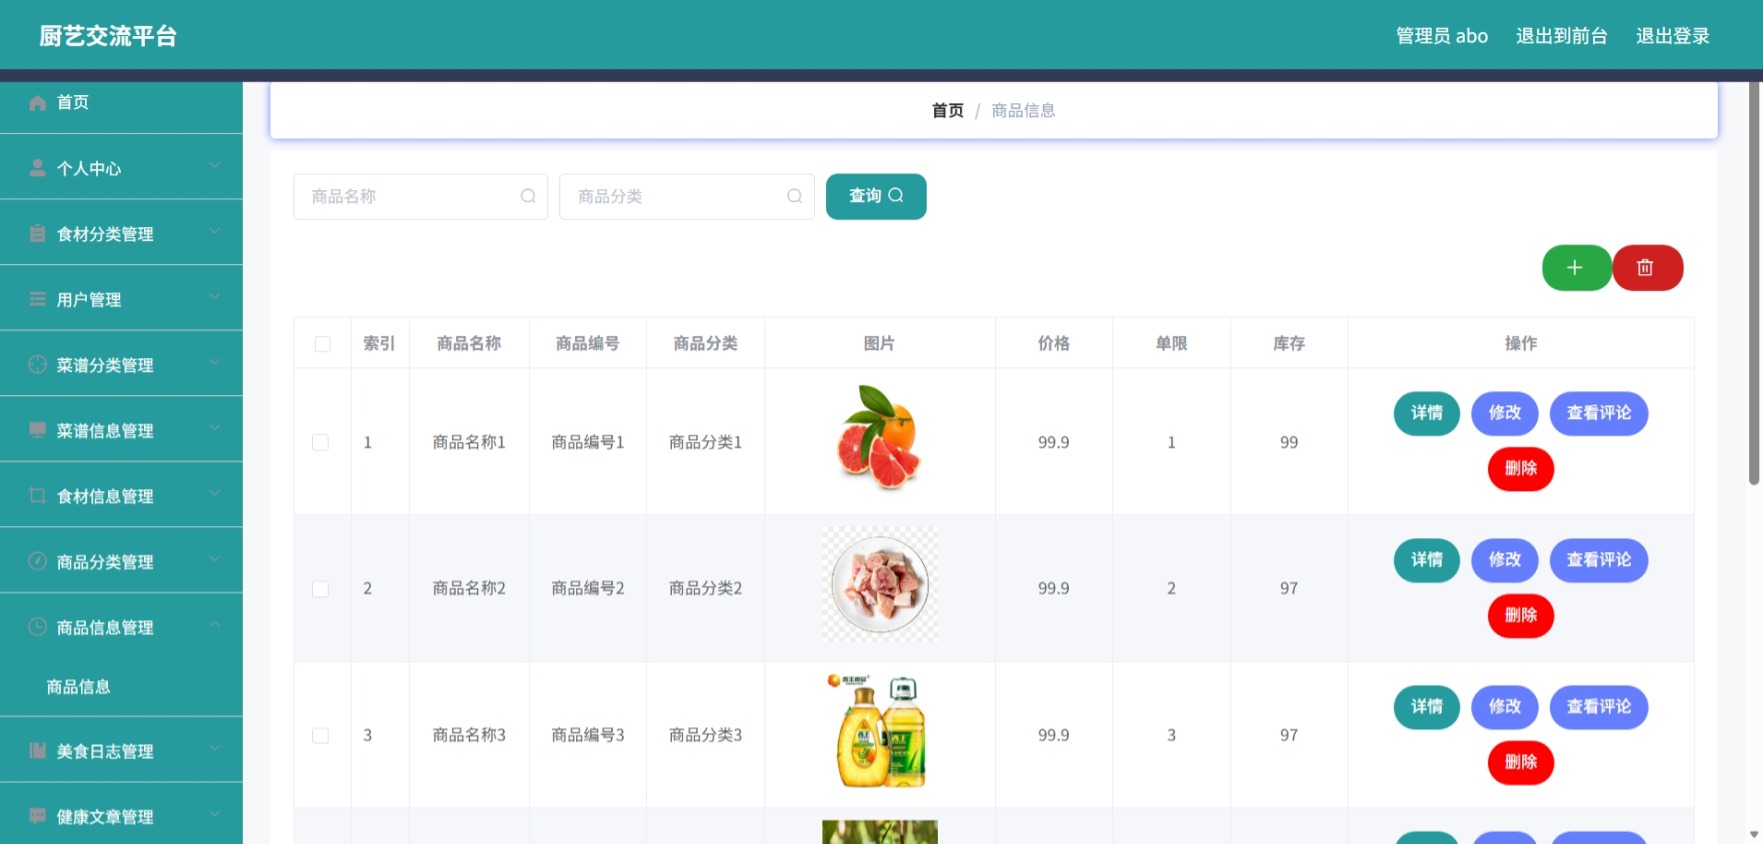Expand the 菜谱信息管理 chevron

pos(215,427)
